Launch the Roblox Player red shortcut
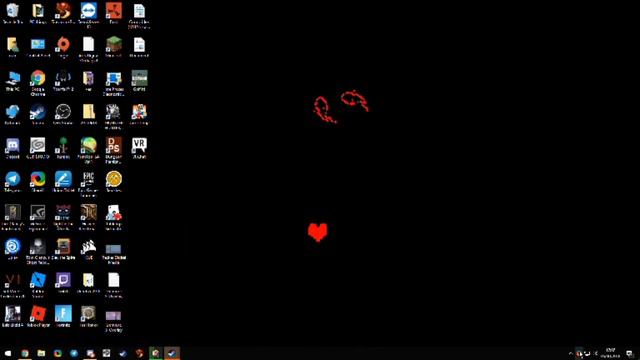The width and height of the screenshot is (640, 360). click(38, 314)
